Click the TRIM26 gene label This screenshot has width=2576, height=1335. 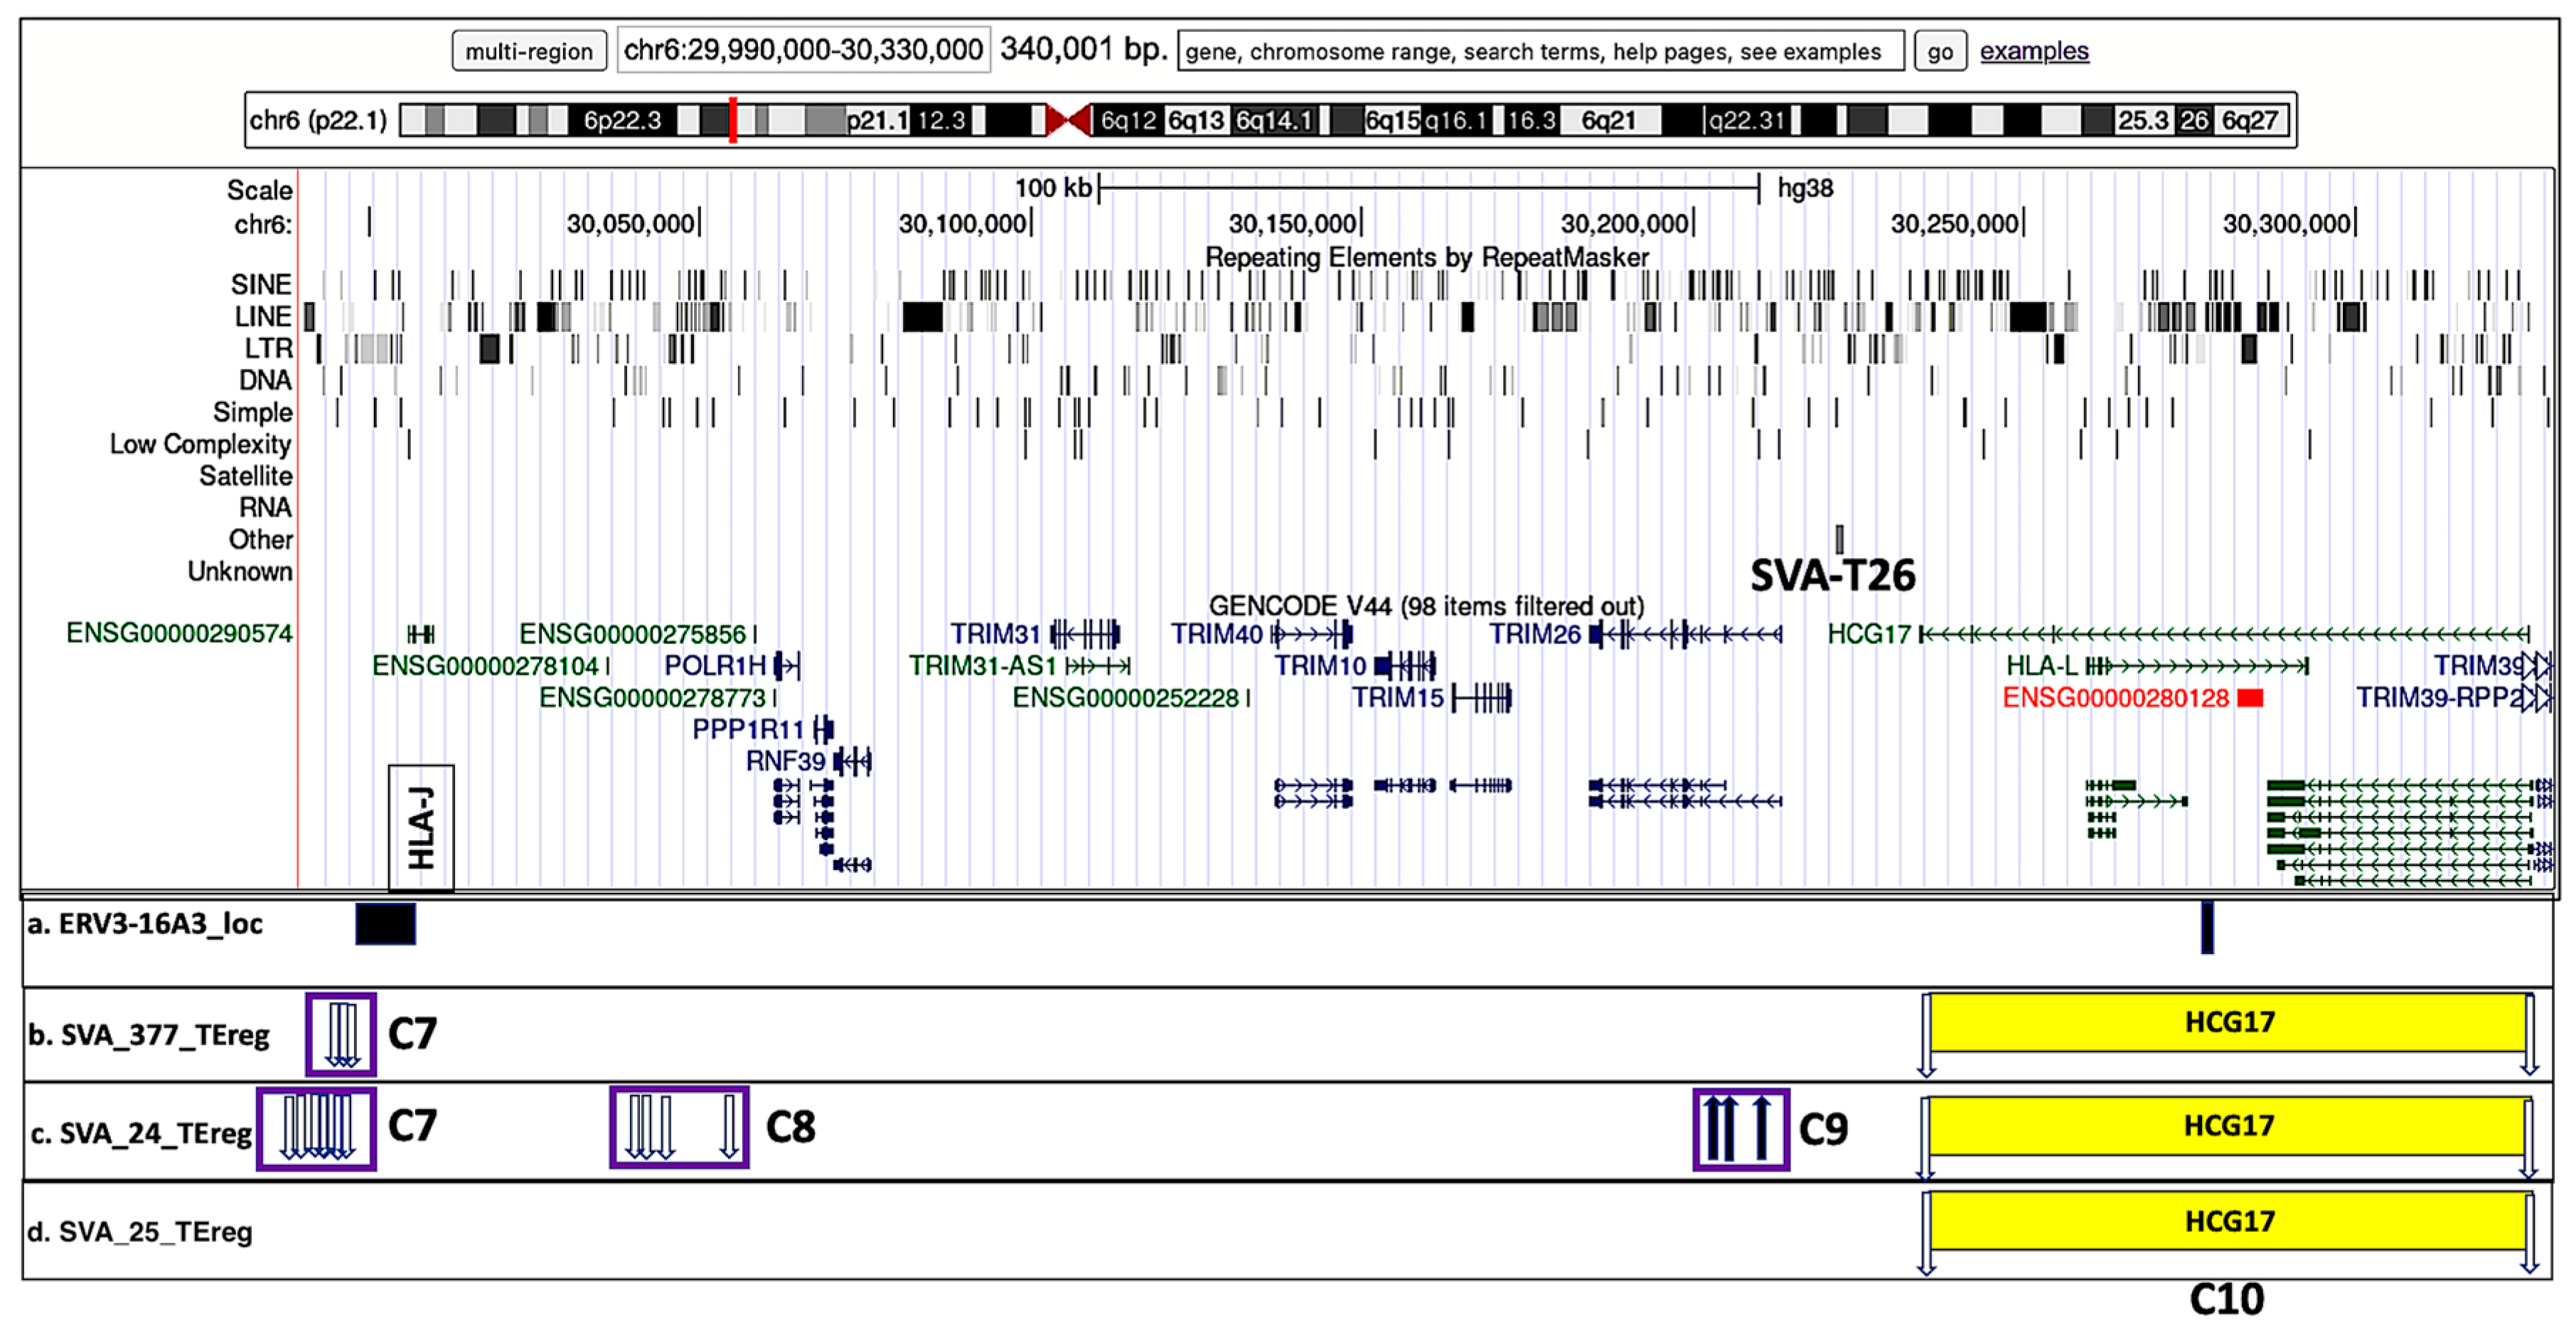point(1534,634)
